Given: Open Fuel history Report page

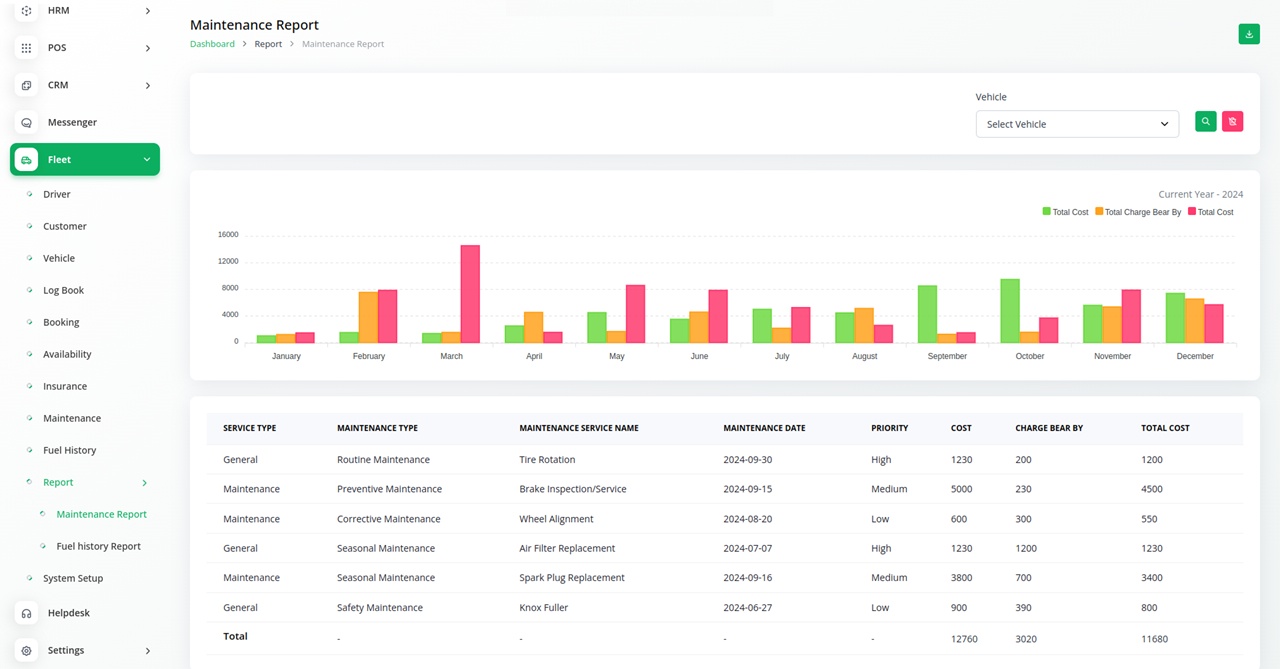Looking at the screenshot, I should (x=99, y=546).
